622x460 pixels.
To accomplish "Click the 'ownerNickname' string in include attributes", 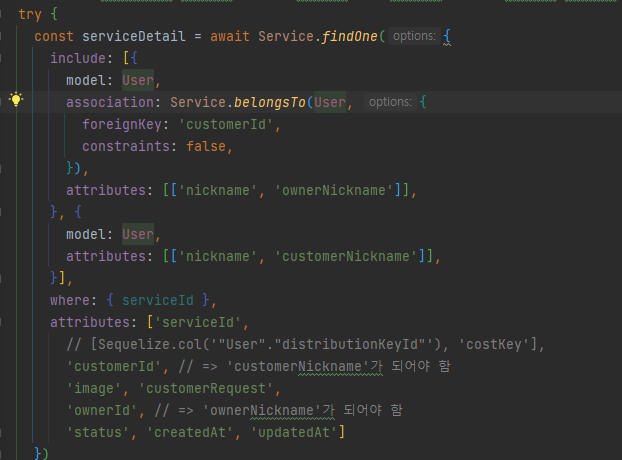I will 334,190.
